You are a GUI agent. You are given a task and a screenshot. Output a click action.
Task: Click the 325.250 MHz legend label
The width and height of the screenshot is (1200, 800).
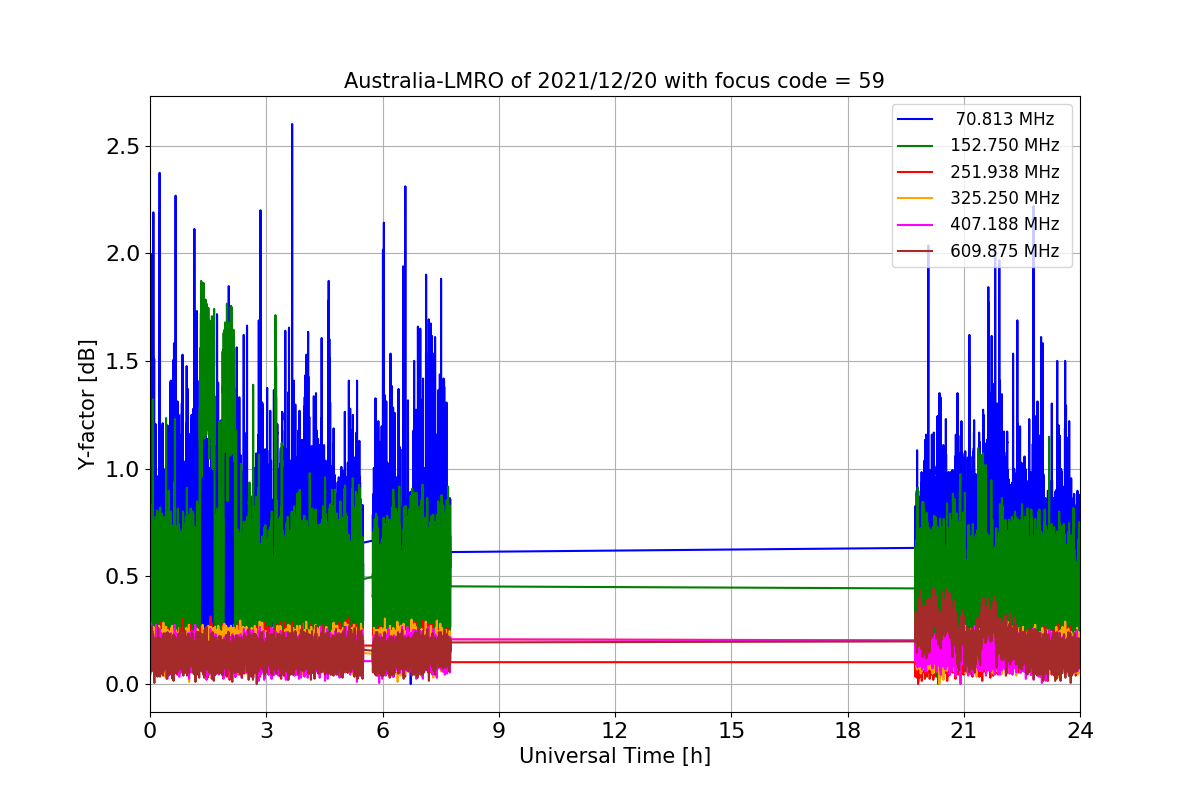tap(1005, 198)
